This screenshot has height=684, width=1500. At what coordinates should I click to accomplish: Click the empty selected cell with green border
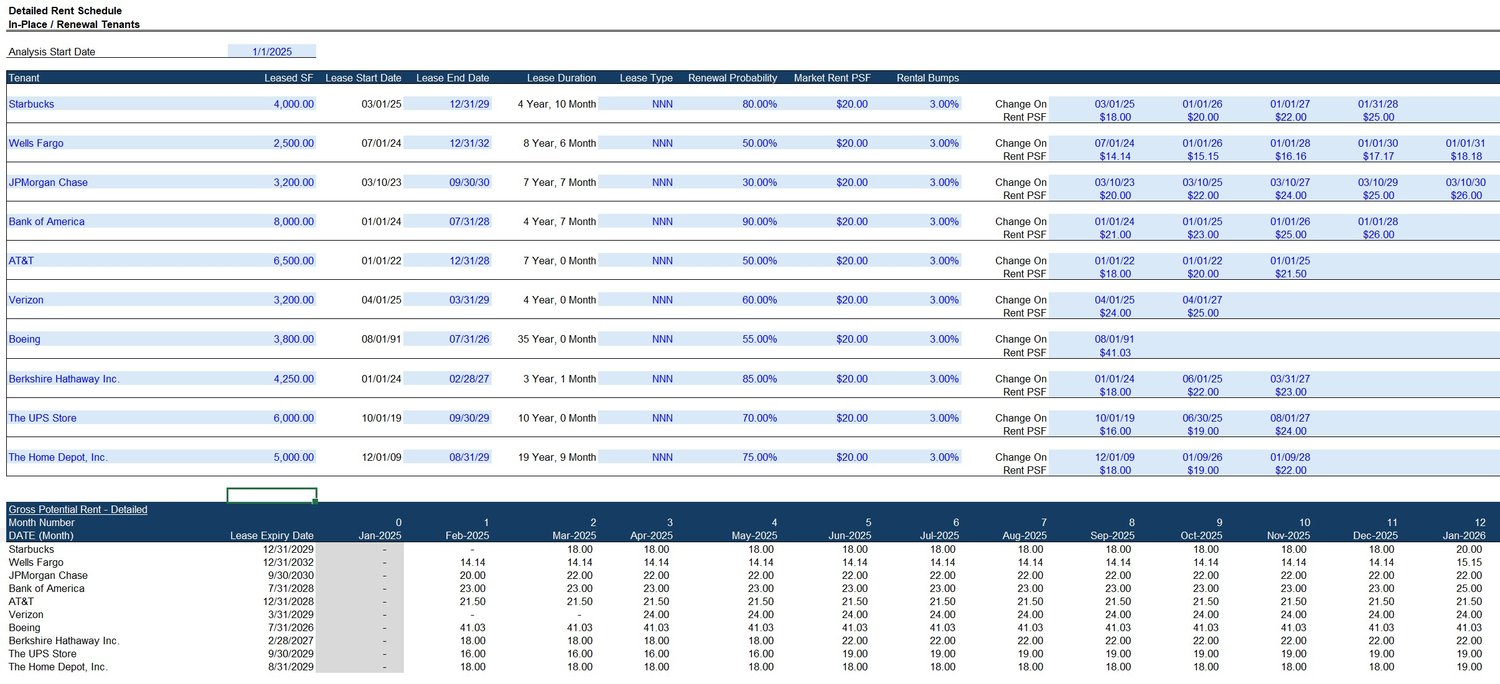click(272, 495)
